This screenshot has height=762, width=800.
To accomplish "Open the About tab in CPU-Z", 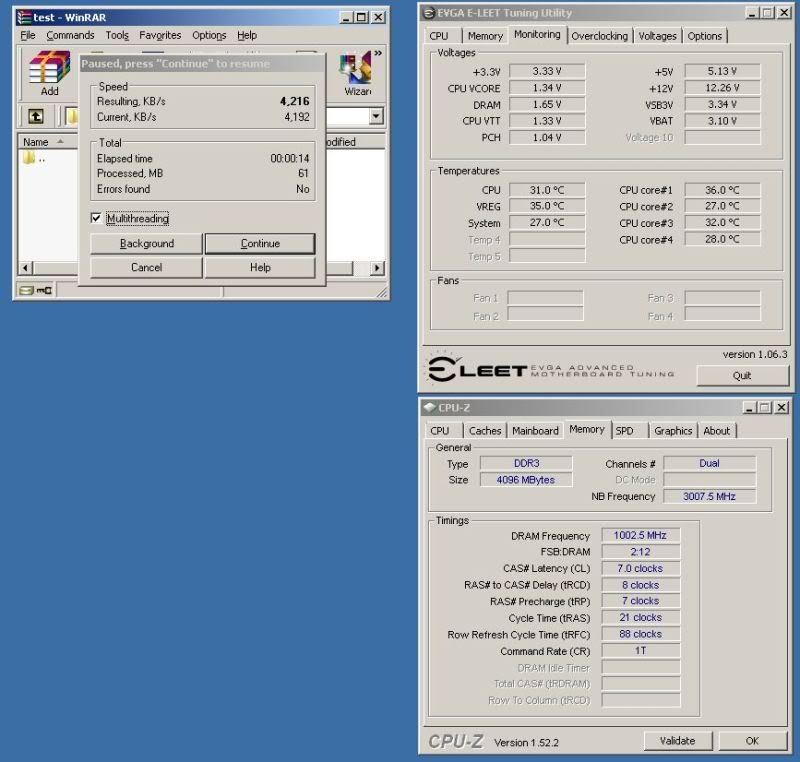I will tap(716, 431).
